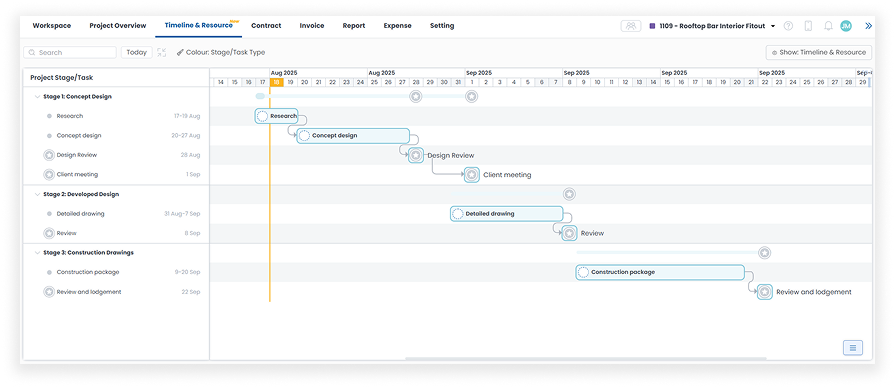The image size is (895, 388).
Task: Open the JM user avatar
Action: pos(846,26)
